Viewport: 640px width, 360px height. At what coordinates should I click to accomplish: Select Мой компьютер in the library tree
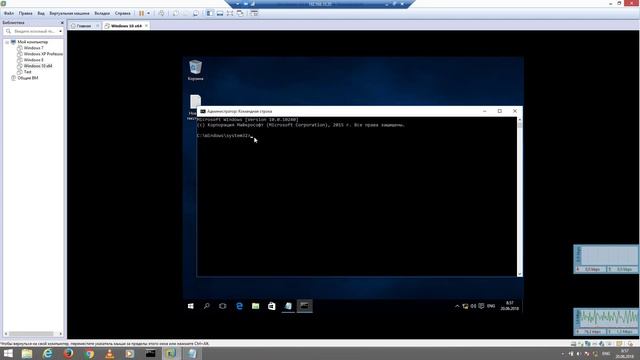coord(32,42)
